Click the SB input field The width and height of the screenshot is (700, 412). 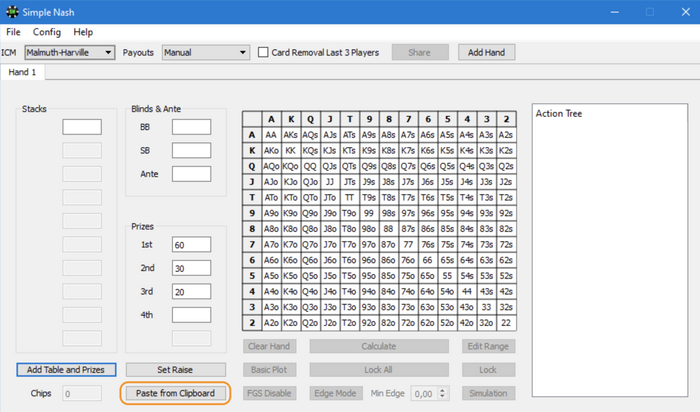point(192,150)
